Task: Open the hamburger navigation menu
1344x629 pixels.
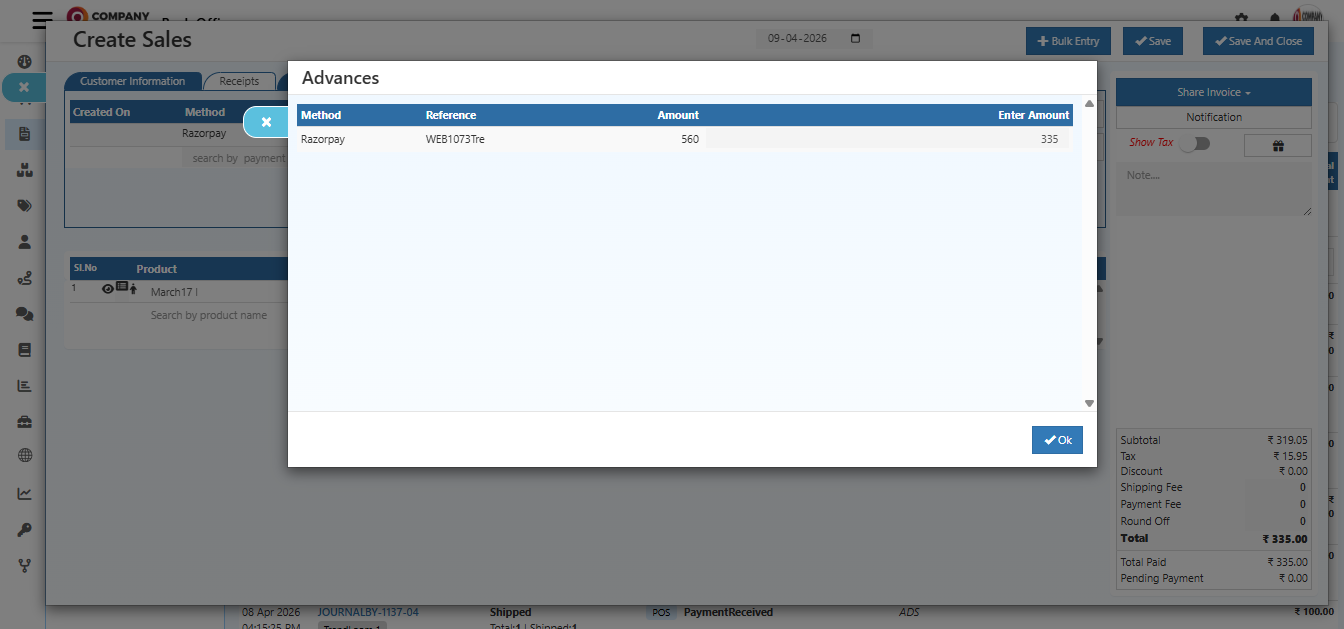Action: pyautogui.click(x=41, y=20)
